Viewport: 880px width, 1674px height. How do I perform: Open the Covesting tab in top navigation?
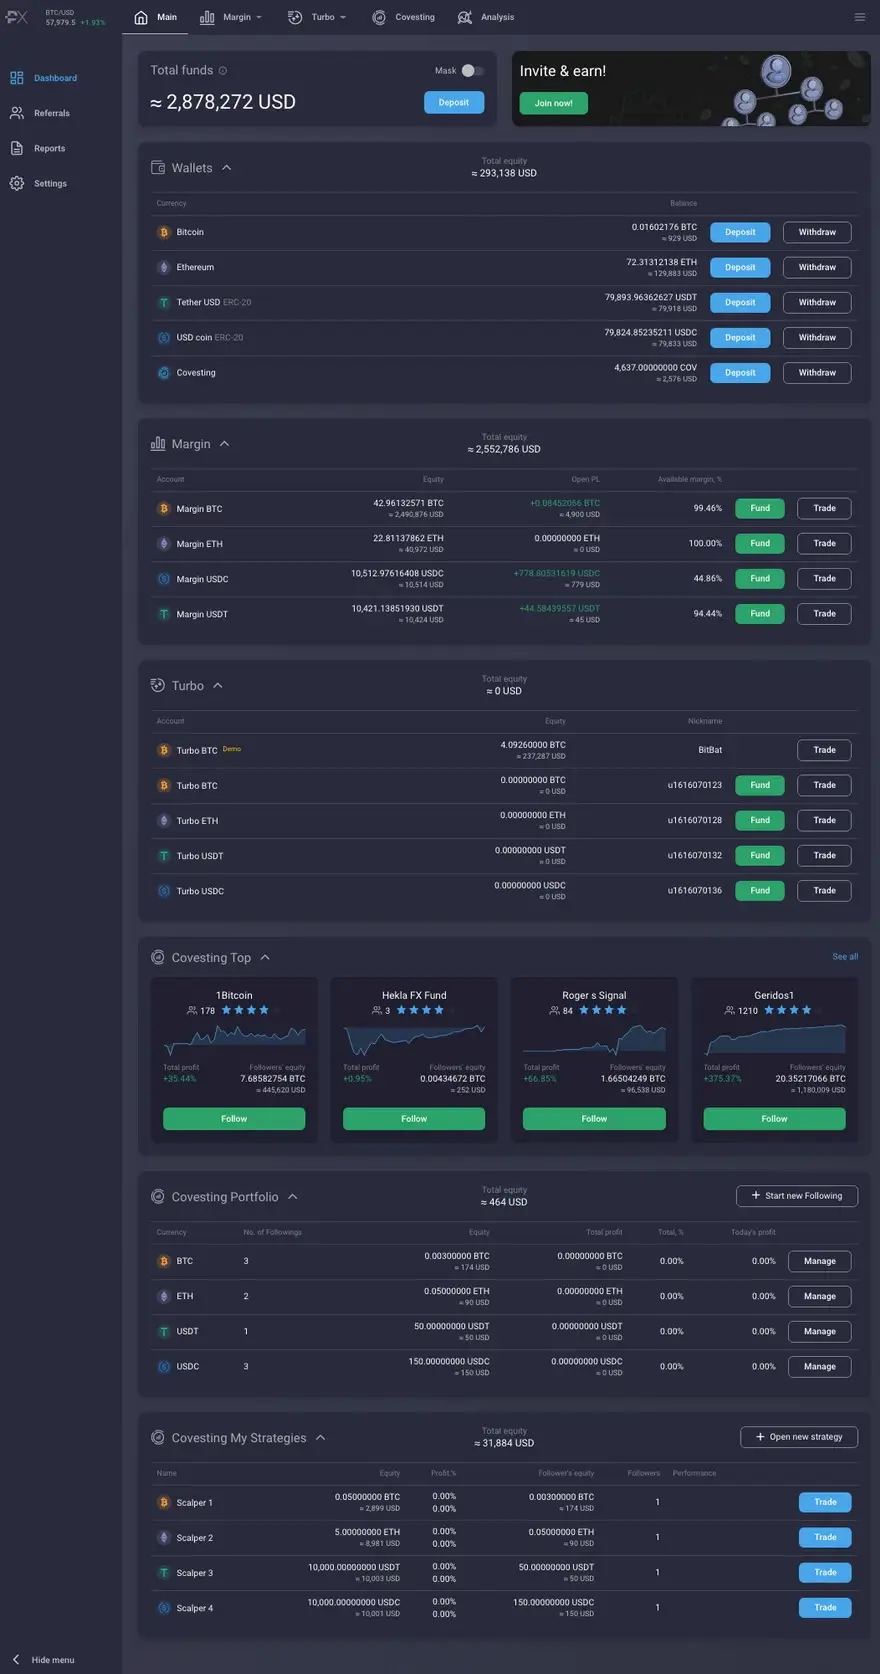pos(404,17)
